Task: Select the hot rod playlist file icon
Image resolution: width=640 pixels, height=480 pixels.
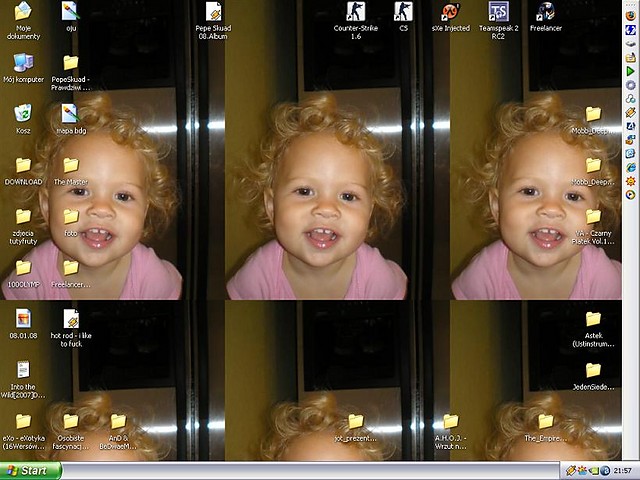Action: (x=71, y=328)
